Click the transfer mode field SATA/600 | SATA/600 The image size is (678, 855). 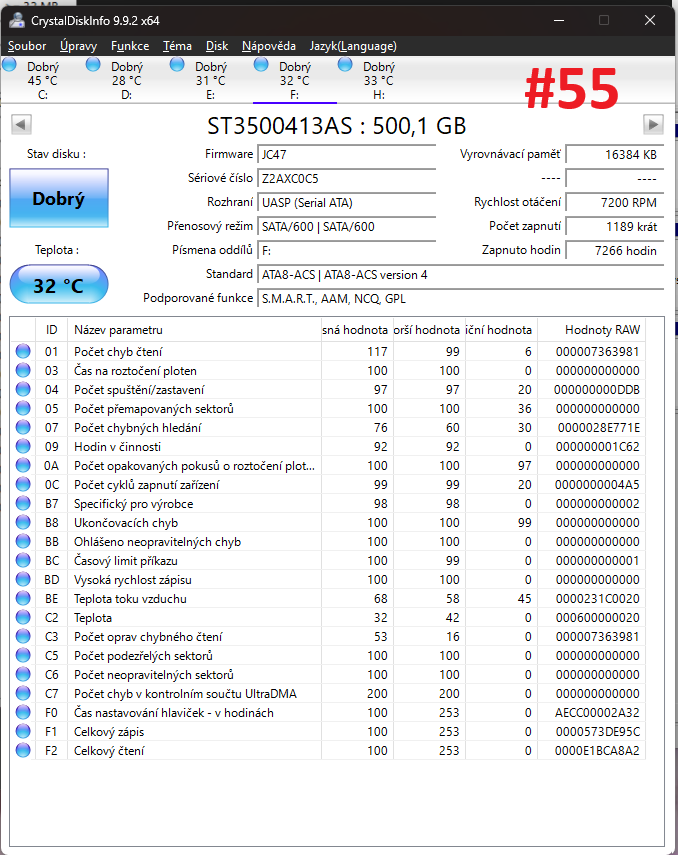pos(346,226)
